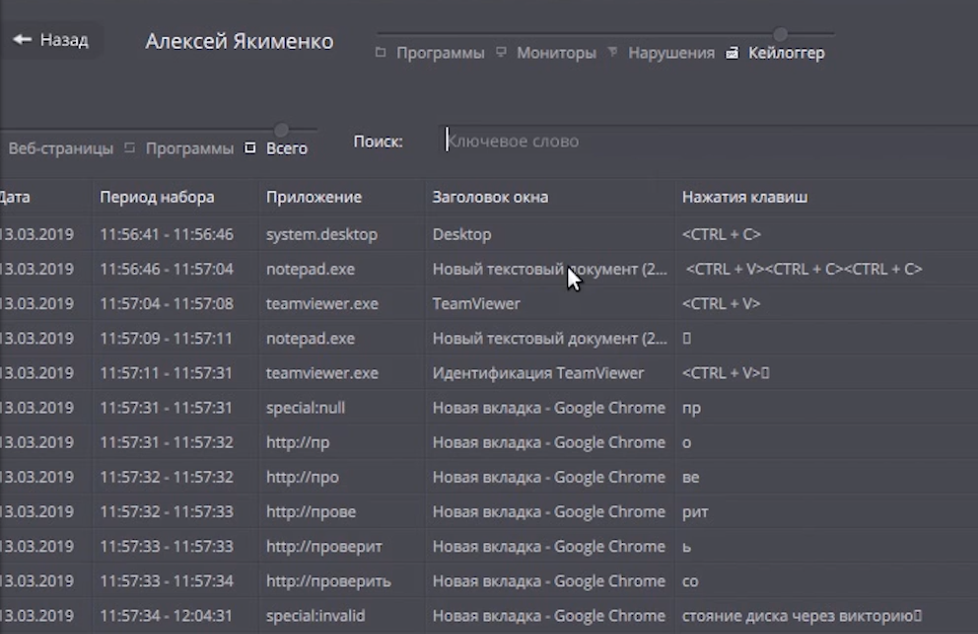Select the keystroke cell рит
The image size is (978, 634).
(695, 512)
